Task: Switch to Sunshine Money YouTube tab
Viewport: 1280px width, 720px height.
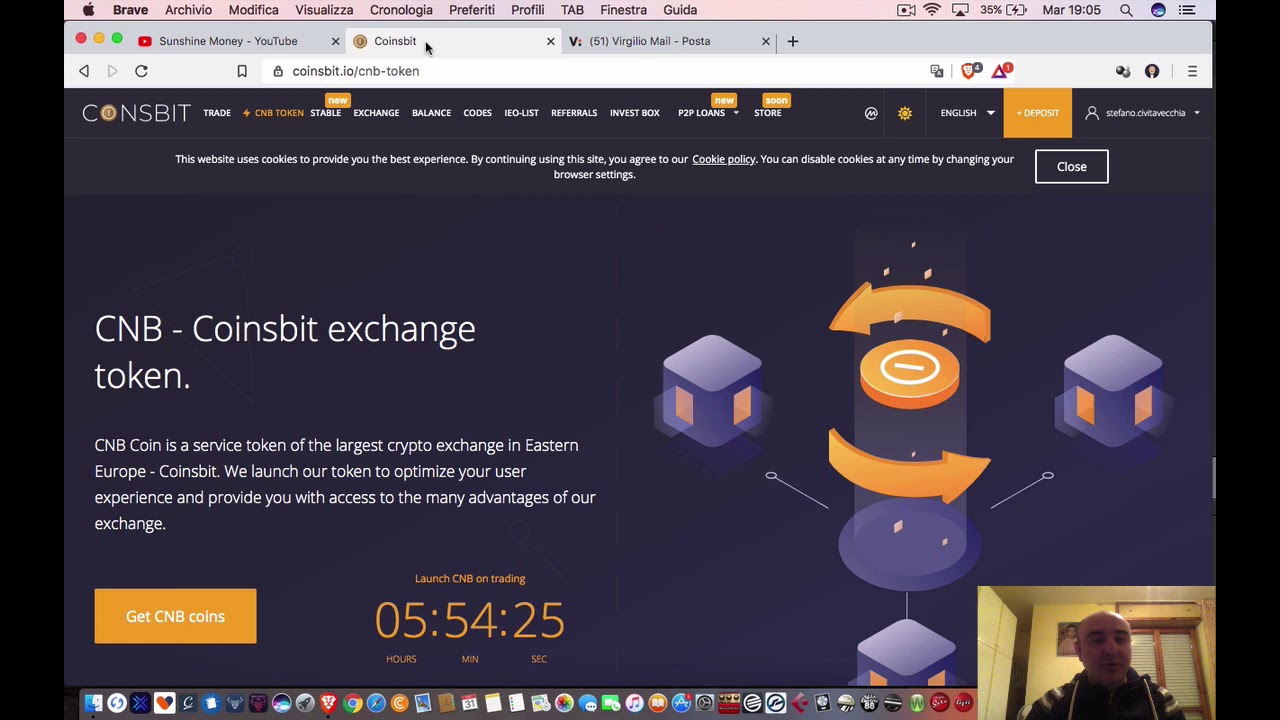Action: coord(230,41)
